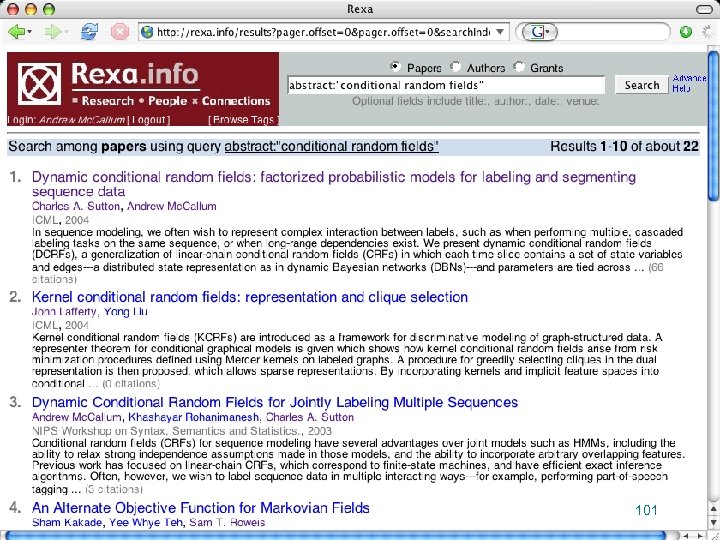The width and height of the screenshot is (720, 540).
Task: Expand the address bar URL history dropdown
Action: point(501,32)
